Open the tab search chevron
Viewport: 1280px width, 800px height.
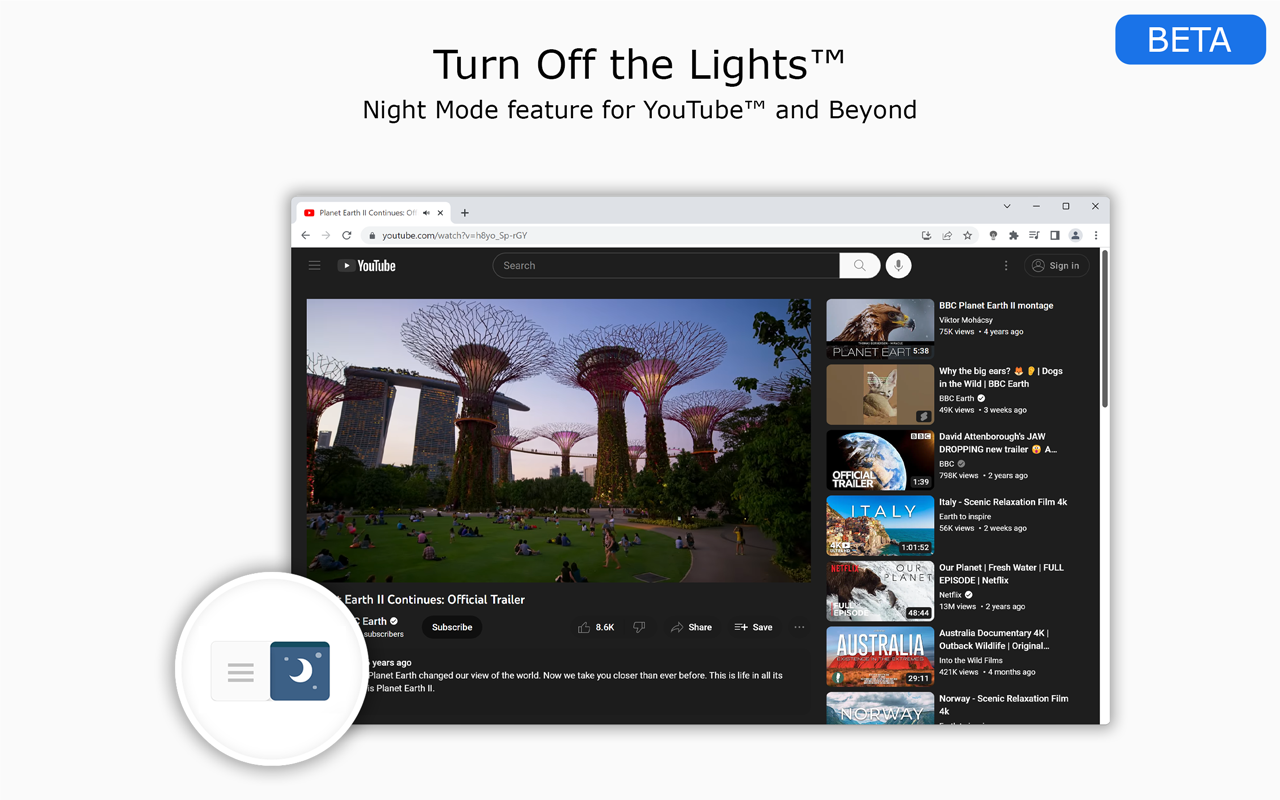tap(1007, 207)
